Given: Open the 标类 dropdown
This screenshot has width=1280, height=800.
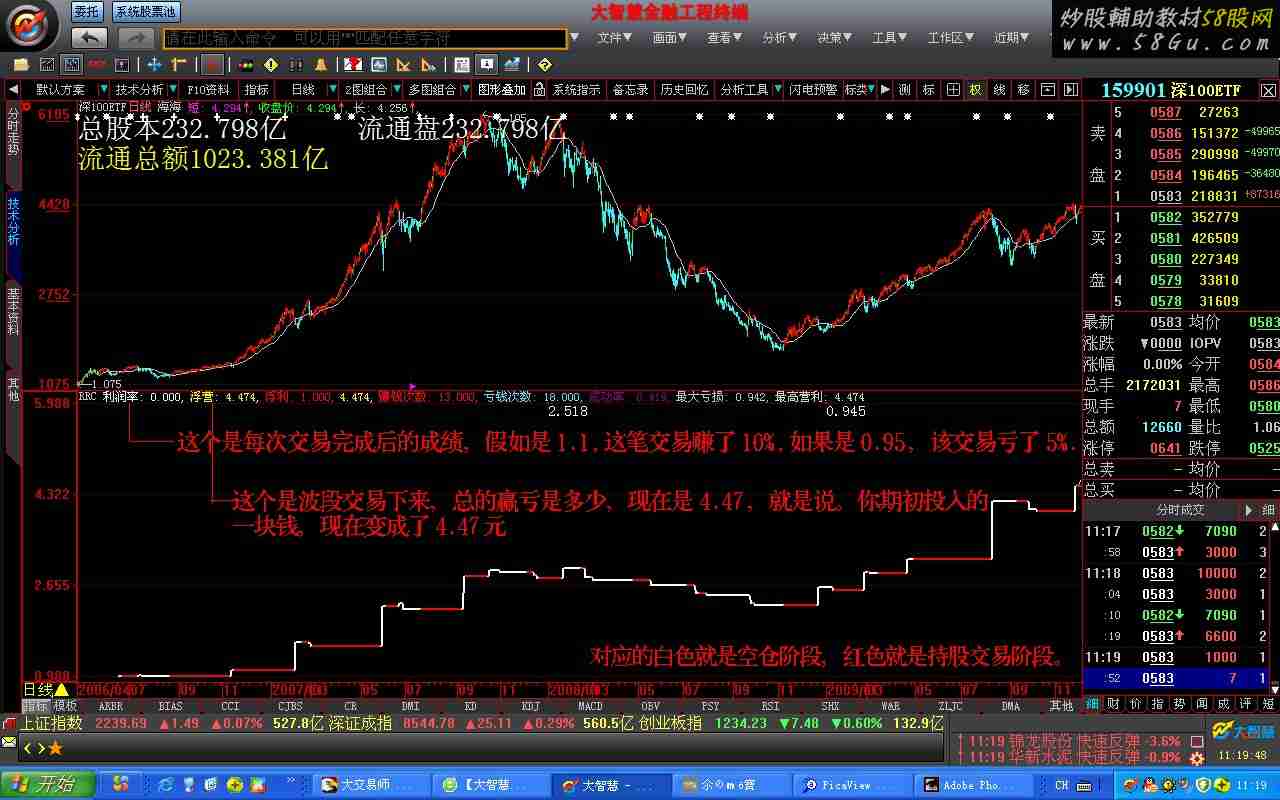Looking at the screenshot, I should click(871, 89).
